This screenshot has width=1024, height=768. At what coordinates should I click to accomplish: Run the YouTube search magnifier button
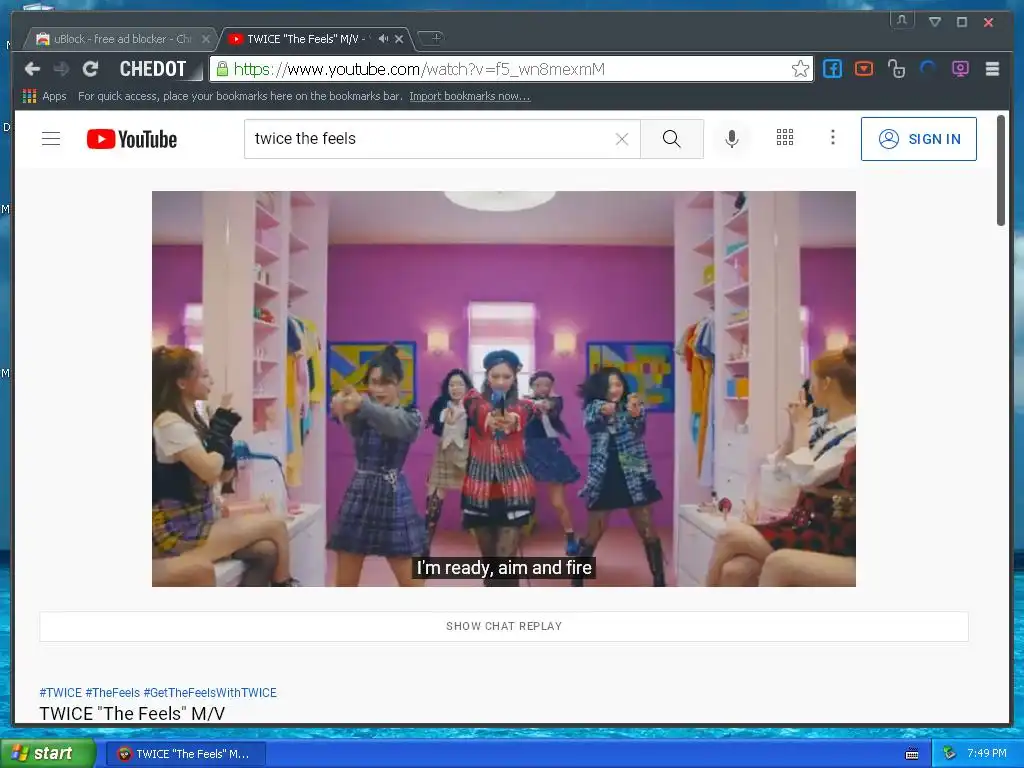pyautogui.click(x=671, y=138)
